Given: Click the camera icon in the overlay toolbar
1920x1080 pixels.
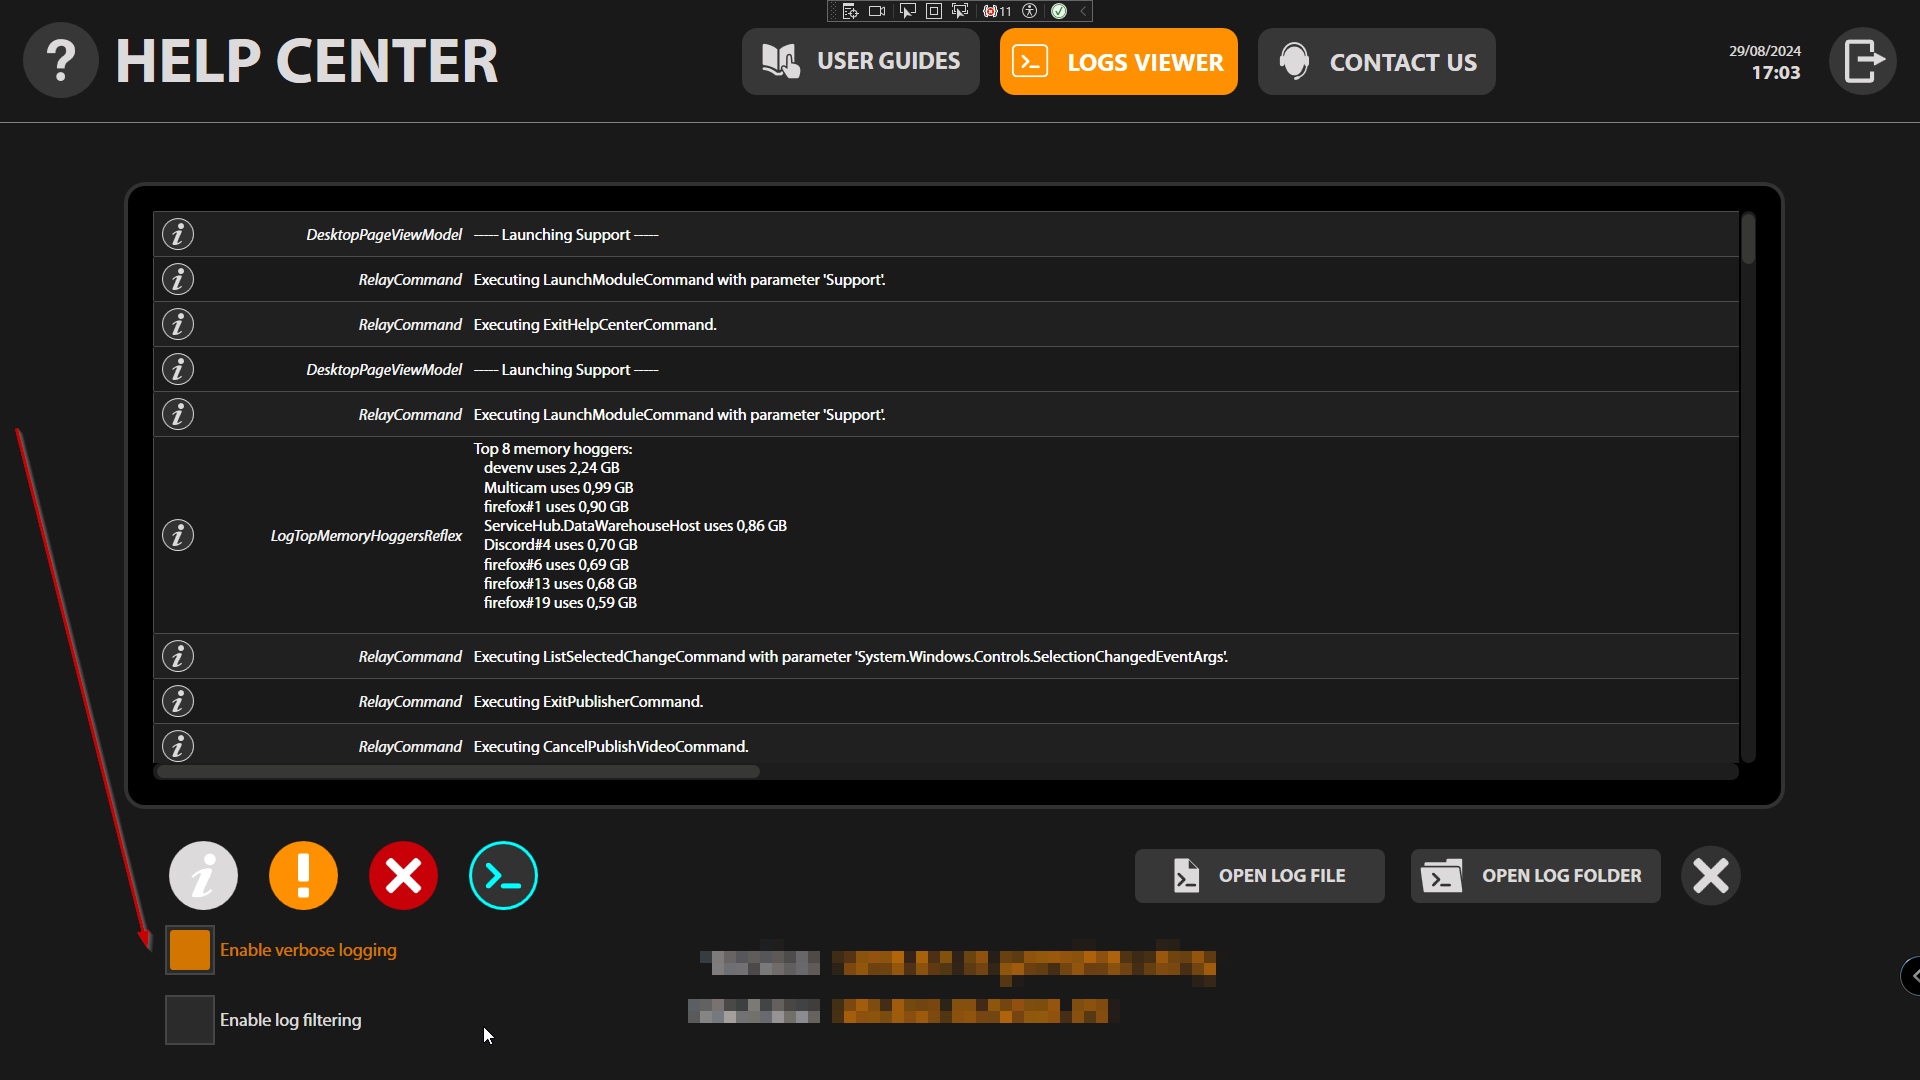Looking at the screenshot, I should 877,11.
